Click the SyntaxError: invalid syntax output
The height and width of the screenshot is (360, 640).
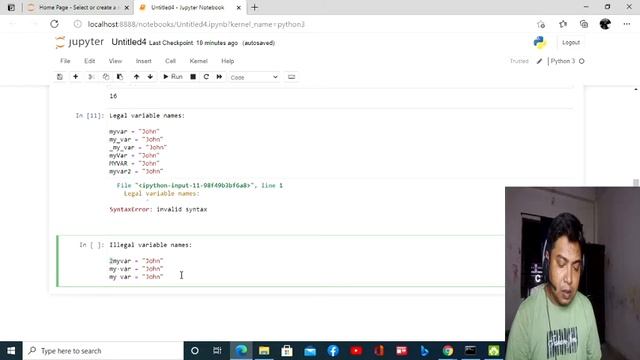click(x=158, y=209)
